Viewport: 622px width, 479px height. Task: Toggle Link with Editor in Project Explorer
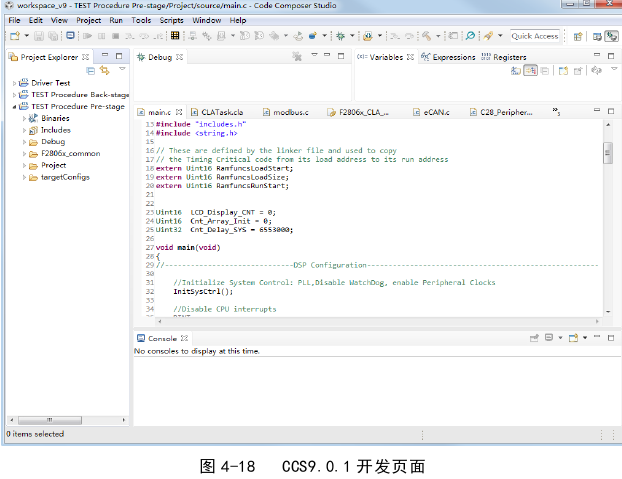104,71
